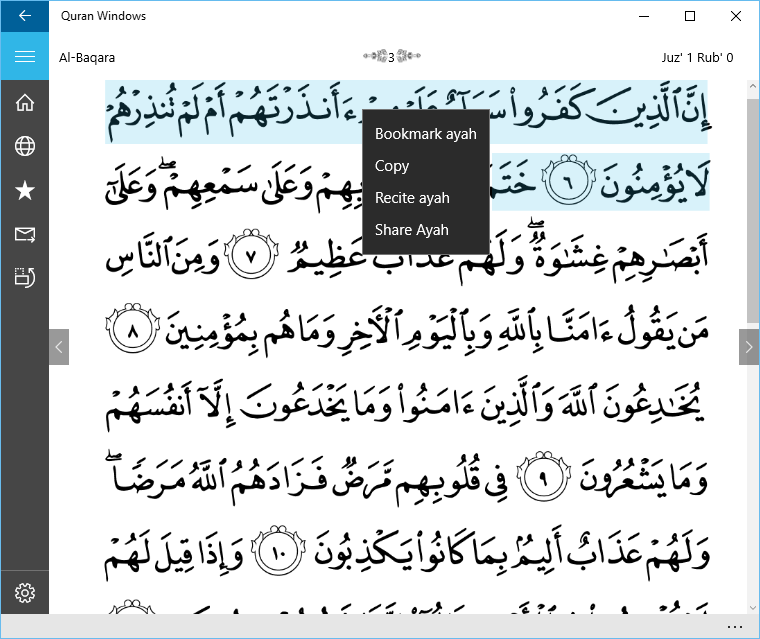Open the star bookmarks icon

(x=25, y=190)
